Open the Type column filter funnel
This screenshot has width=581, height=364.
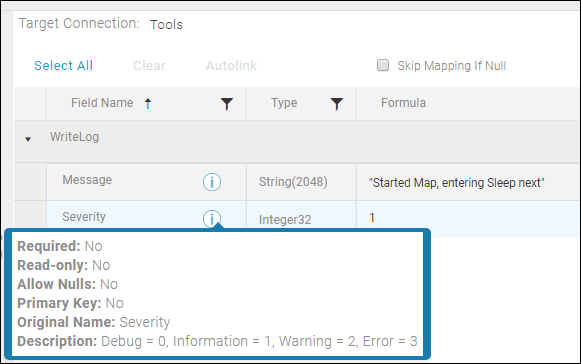click(336, 104)
